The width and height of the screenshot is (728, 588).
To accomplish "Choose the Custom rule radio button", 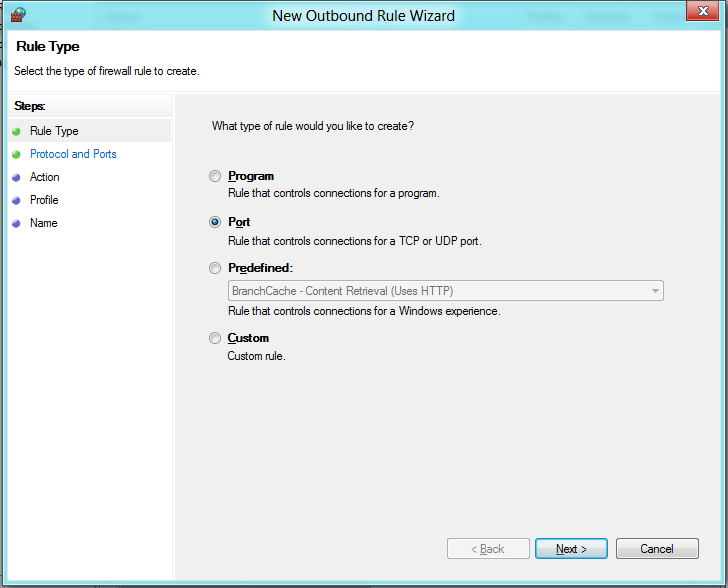I will click(x=215, y=338).
